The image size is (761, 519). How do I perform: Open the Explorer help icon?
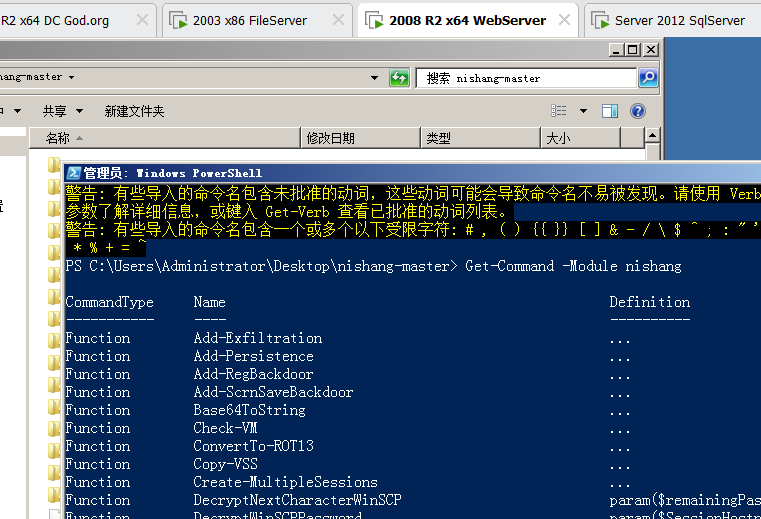[637, 112]
